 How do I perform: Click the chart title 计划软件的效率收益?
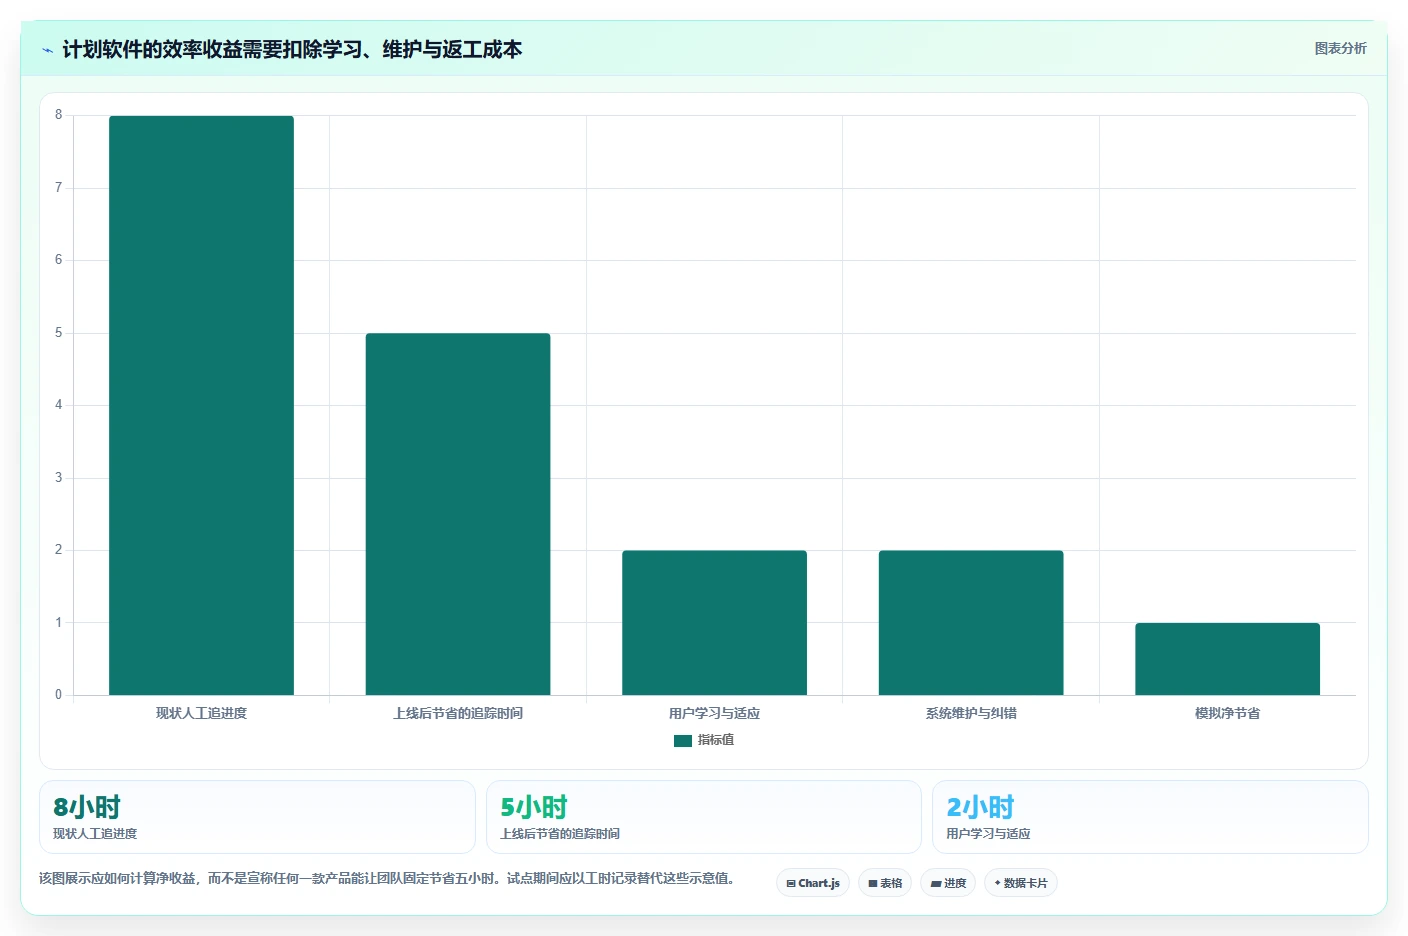click(292, 49)
